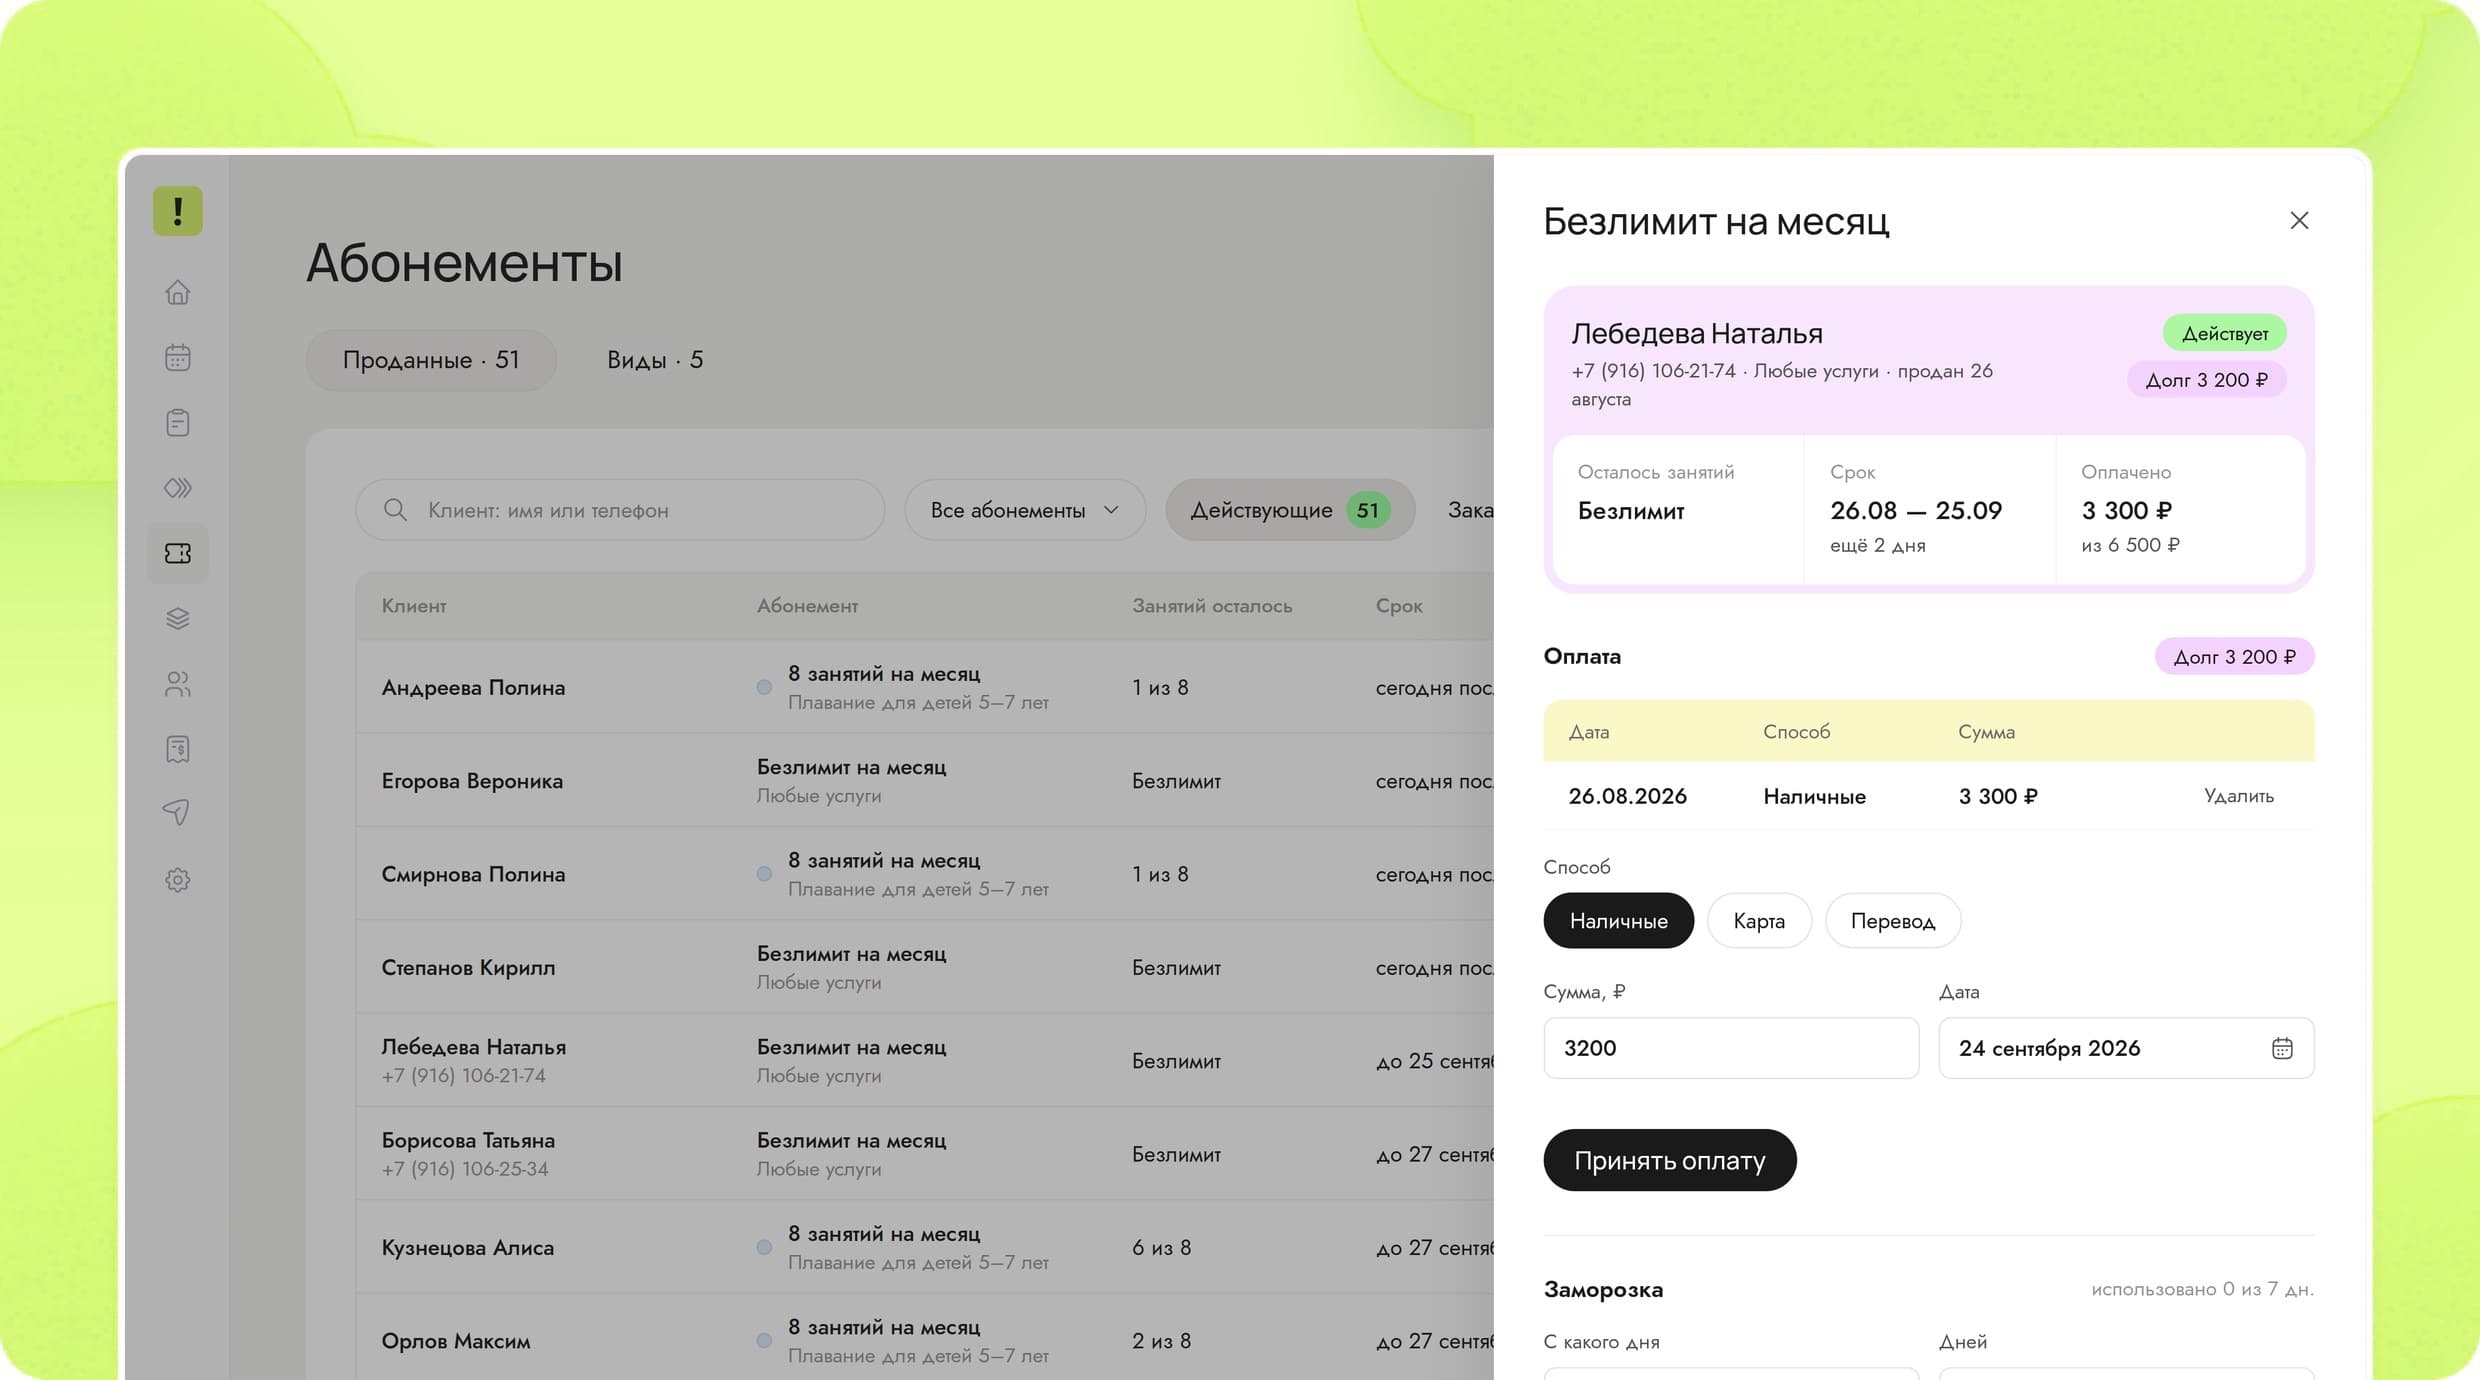Select Перевод payment method
This screenshot has width=2480, height=1380.
pos(1893,920)
